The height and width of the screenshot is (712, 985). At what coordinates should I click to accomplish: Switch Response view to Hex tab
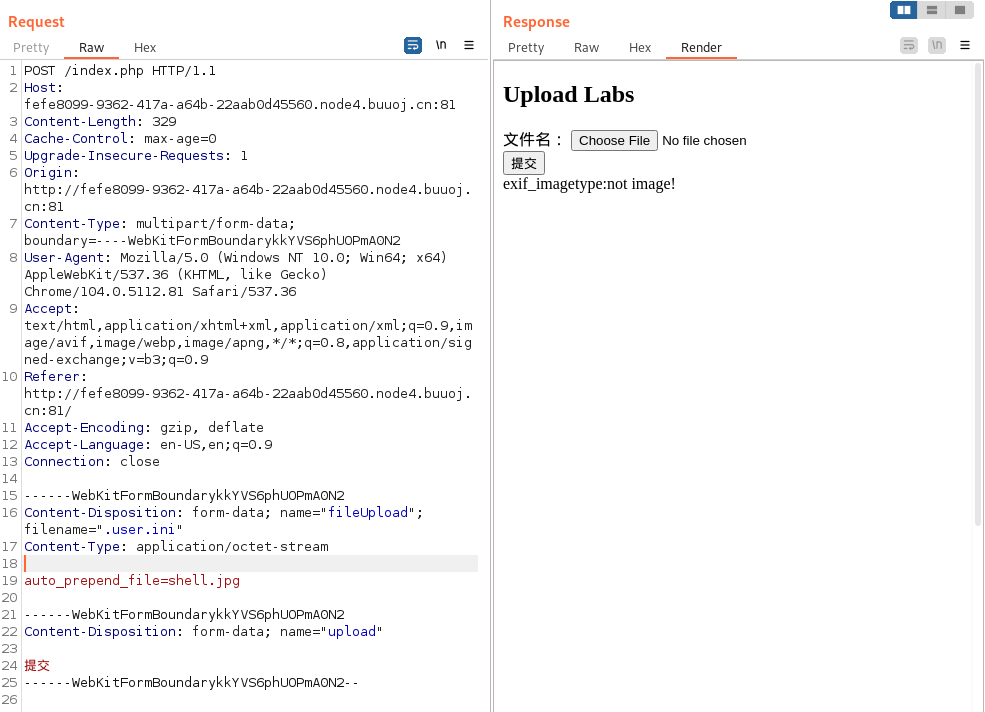click(x=639, y=48)
